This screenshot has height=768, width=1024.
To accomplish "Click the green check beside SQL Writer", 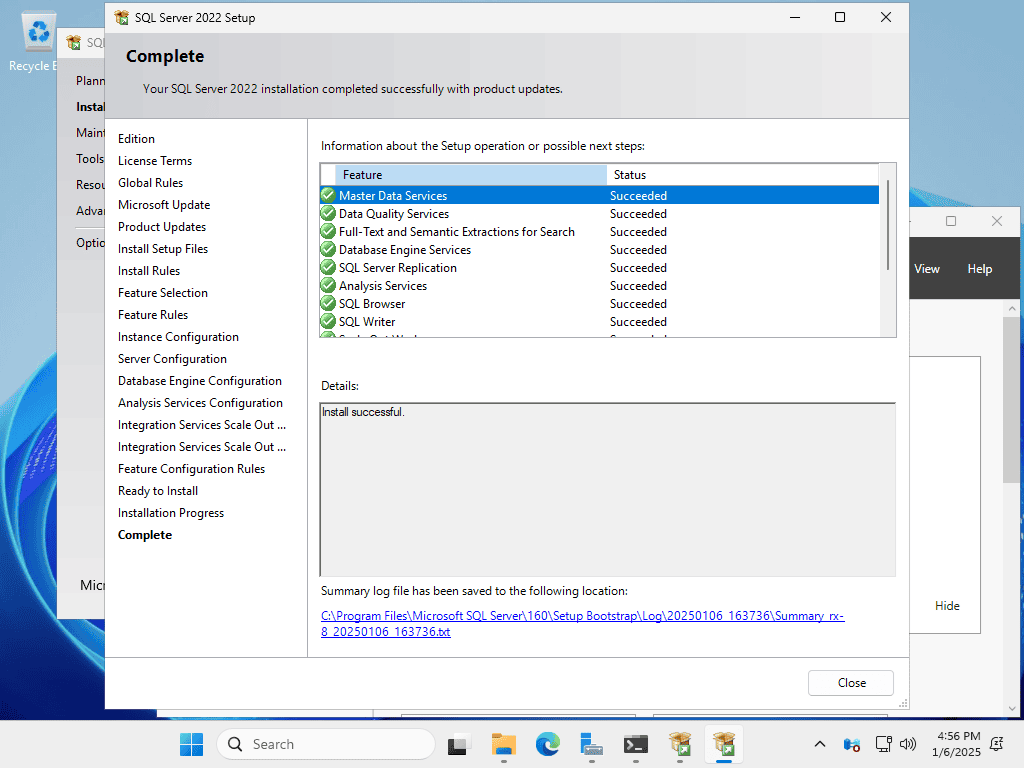I will click(328, 321).
